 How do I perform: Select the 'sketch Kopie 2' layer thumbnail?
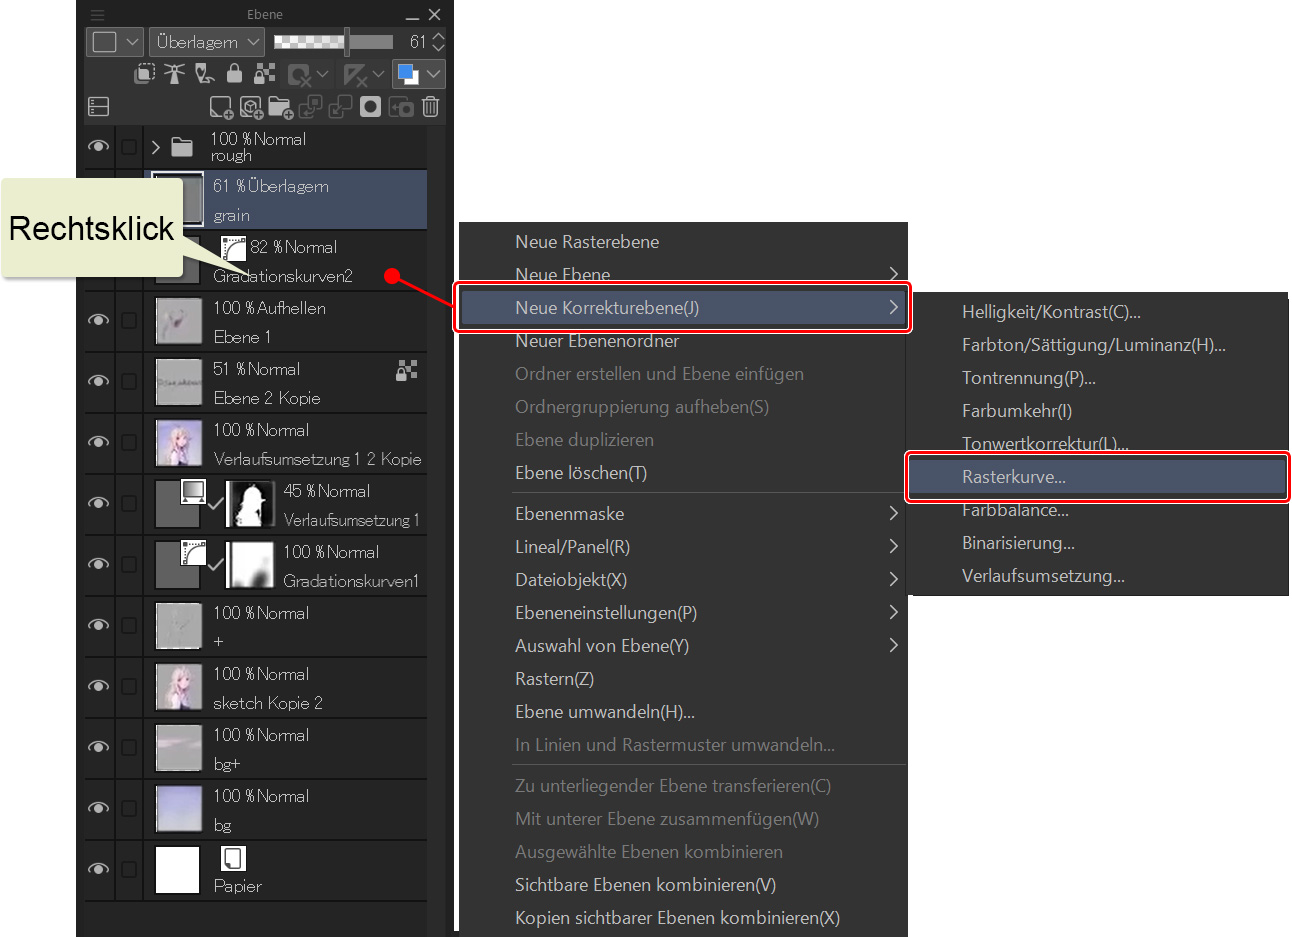point(179,687)
